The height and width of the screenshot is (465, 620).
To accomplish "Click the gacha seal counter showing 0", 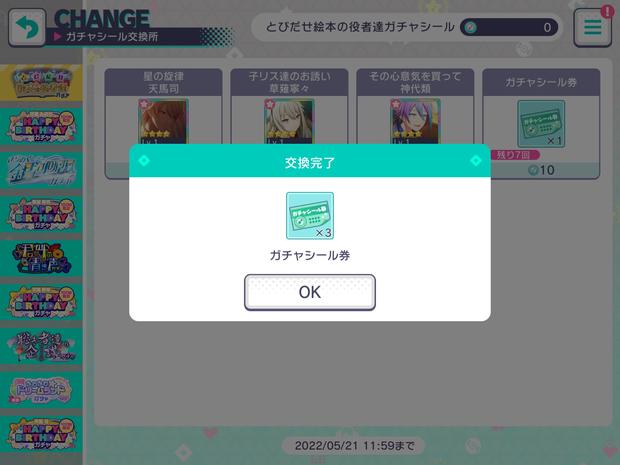I will tap(509, 27).
